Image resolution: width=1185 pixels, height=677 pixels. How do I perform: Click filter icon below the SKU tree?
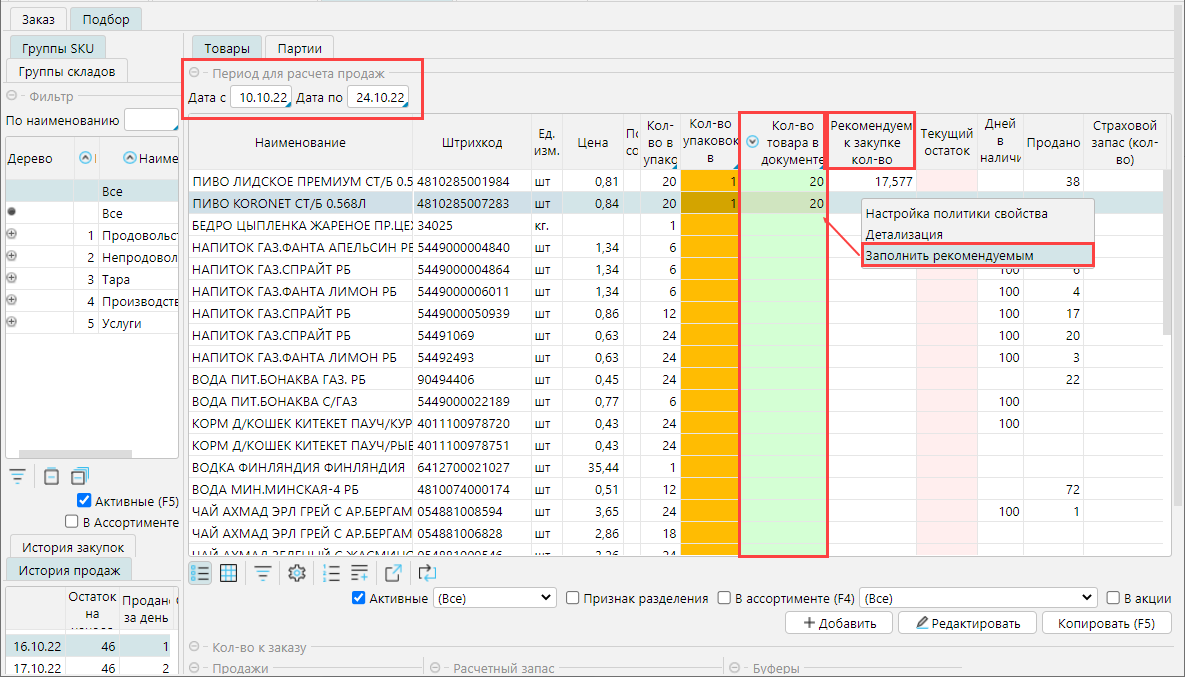[x=17, y=476]
